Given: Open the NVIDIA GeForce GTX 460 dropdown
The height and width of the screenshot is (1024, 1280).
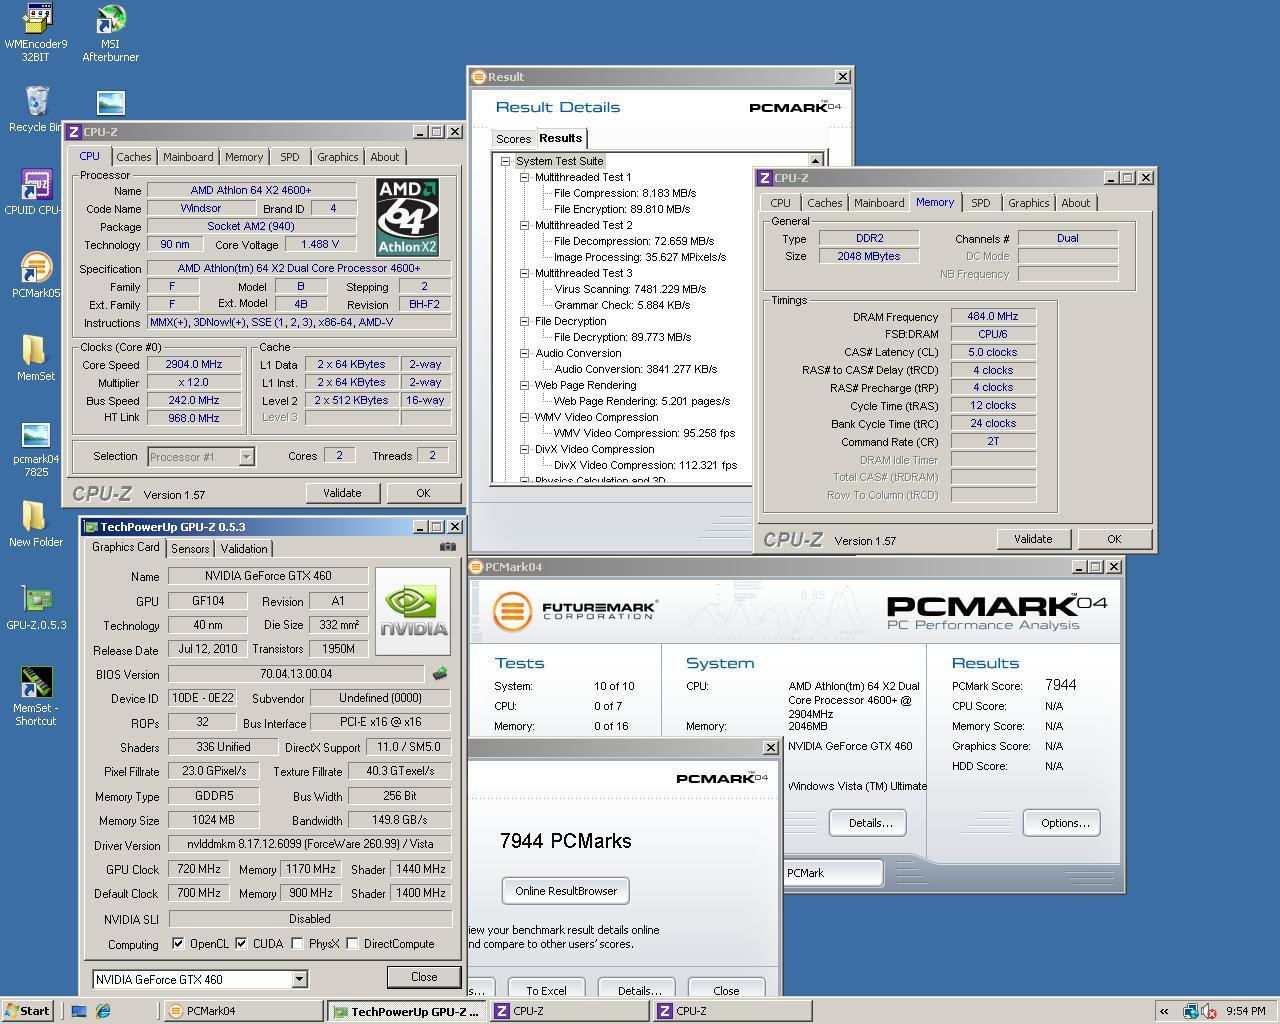Looking at the screenshot, I should (x=299, y=979).
